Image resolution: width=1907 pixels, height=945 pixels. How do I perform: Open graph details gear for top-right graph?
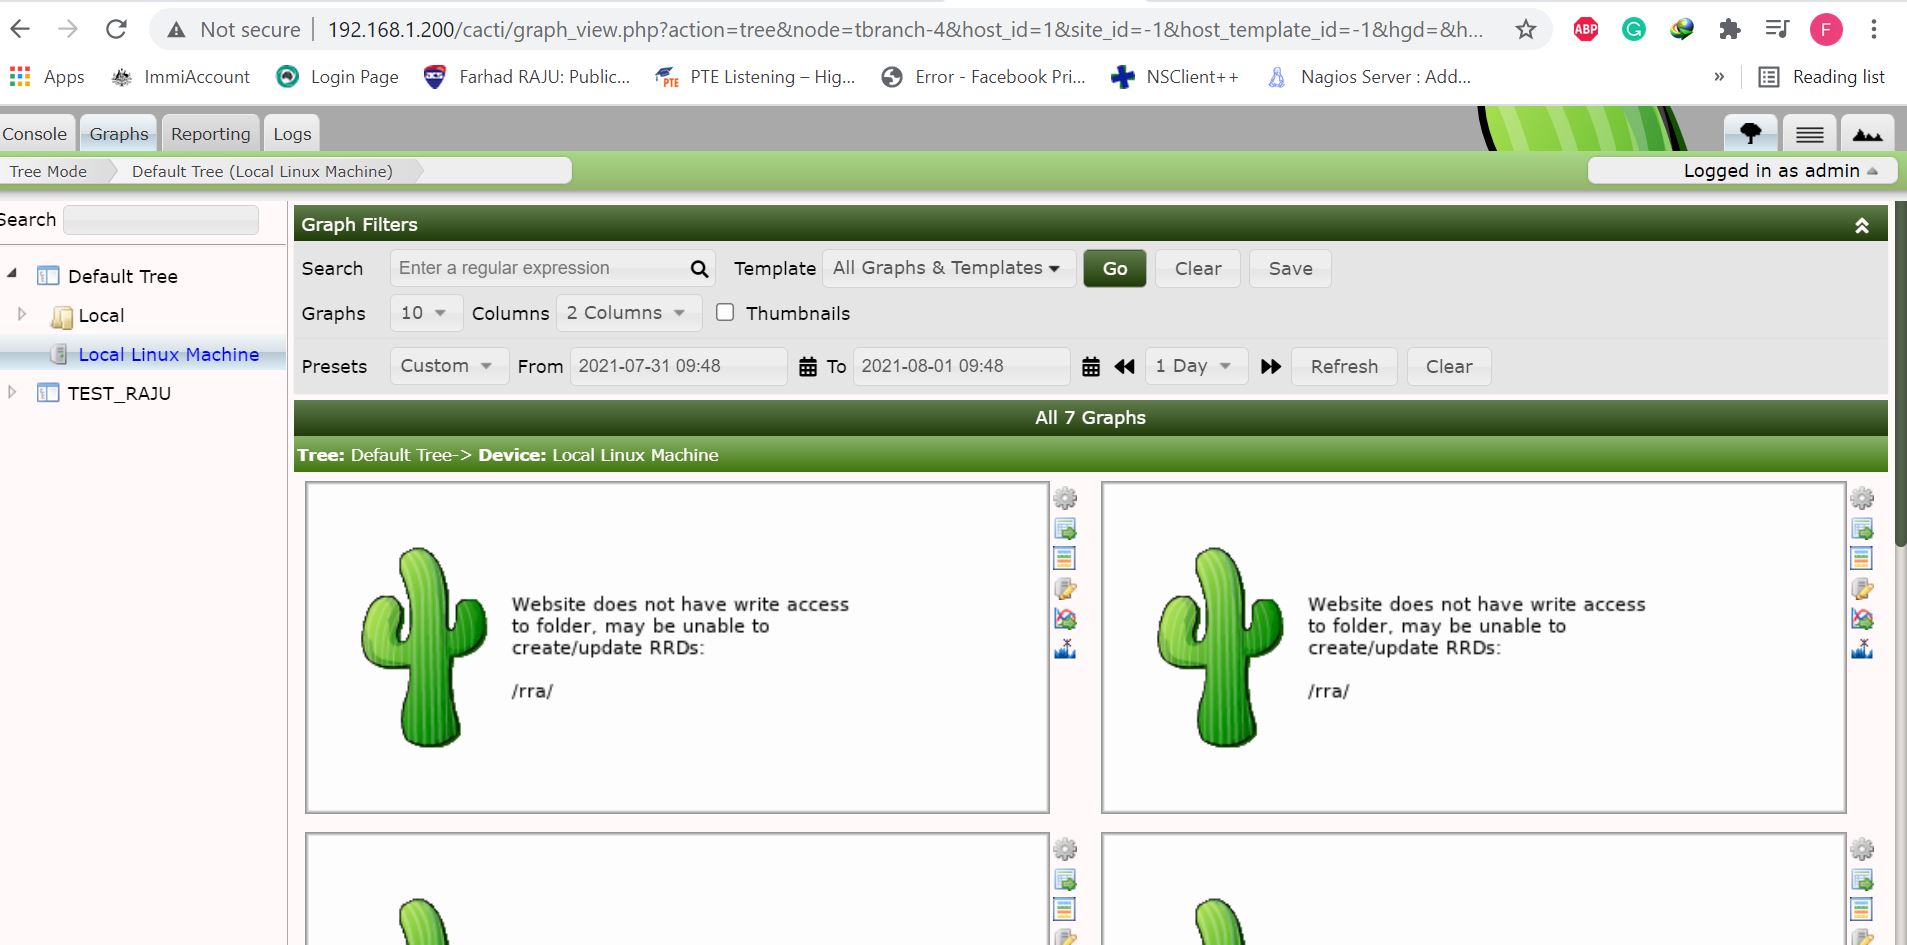coord(1862,498)
